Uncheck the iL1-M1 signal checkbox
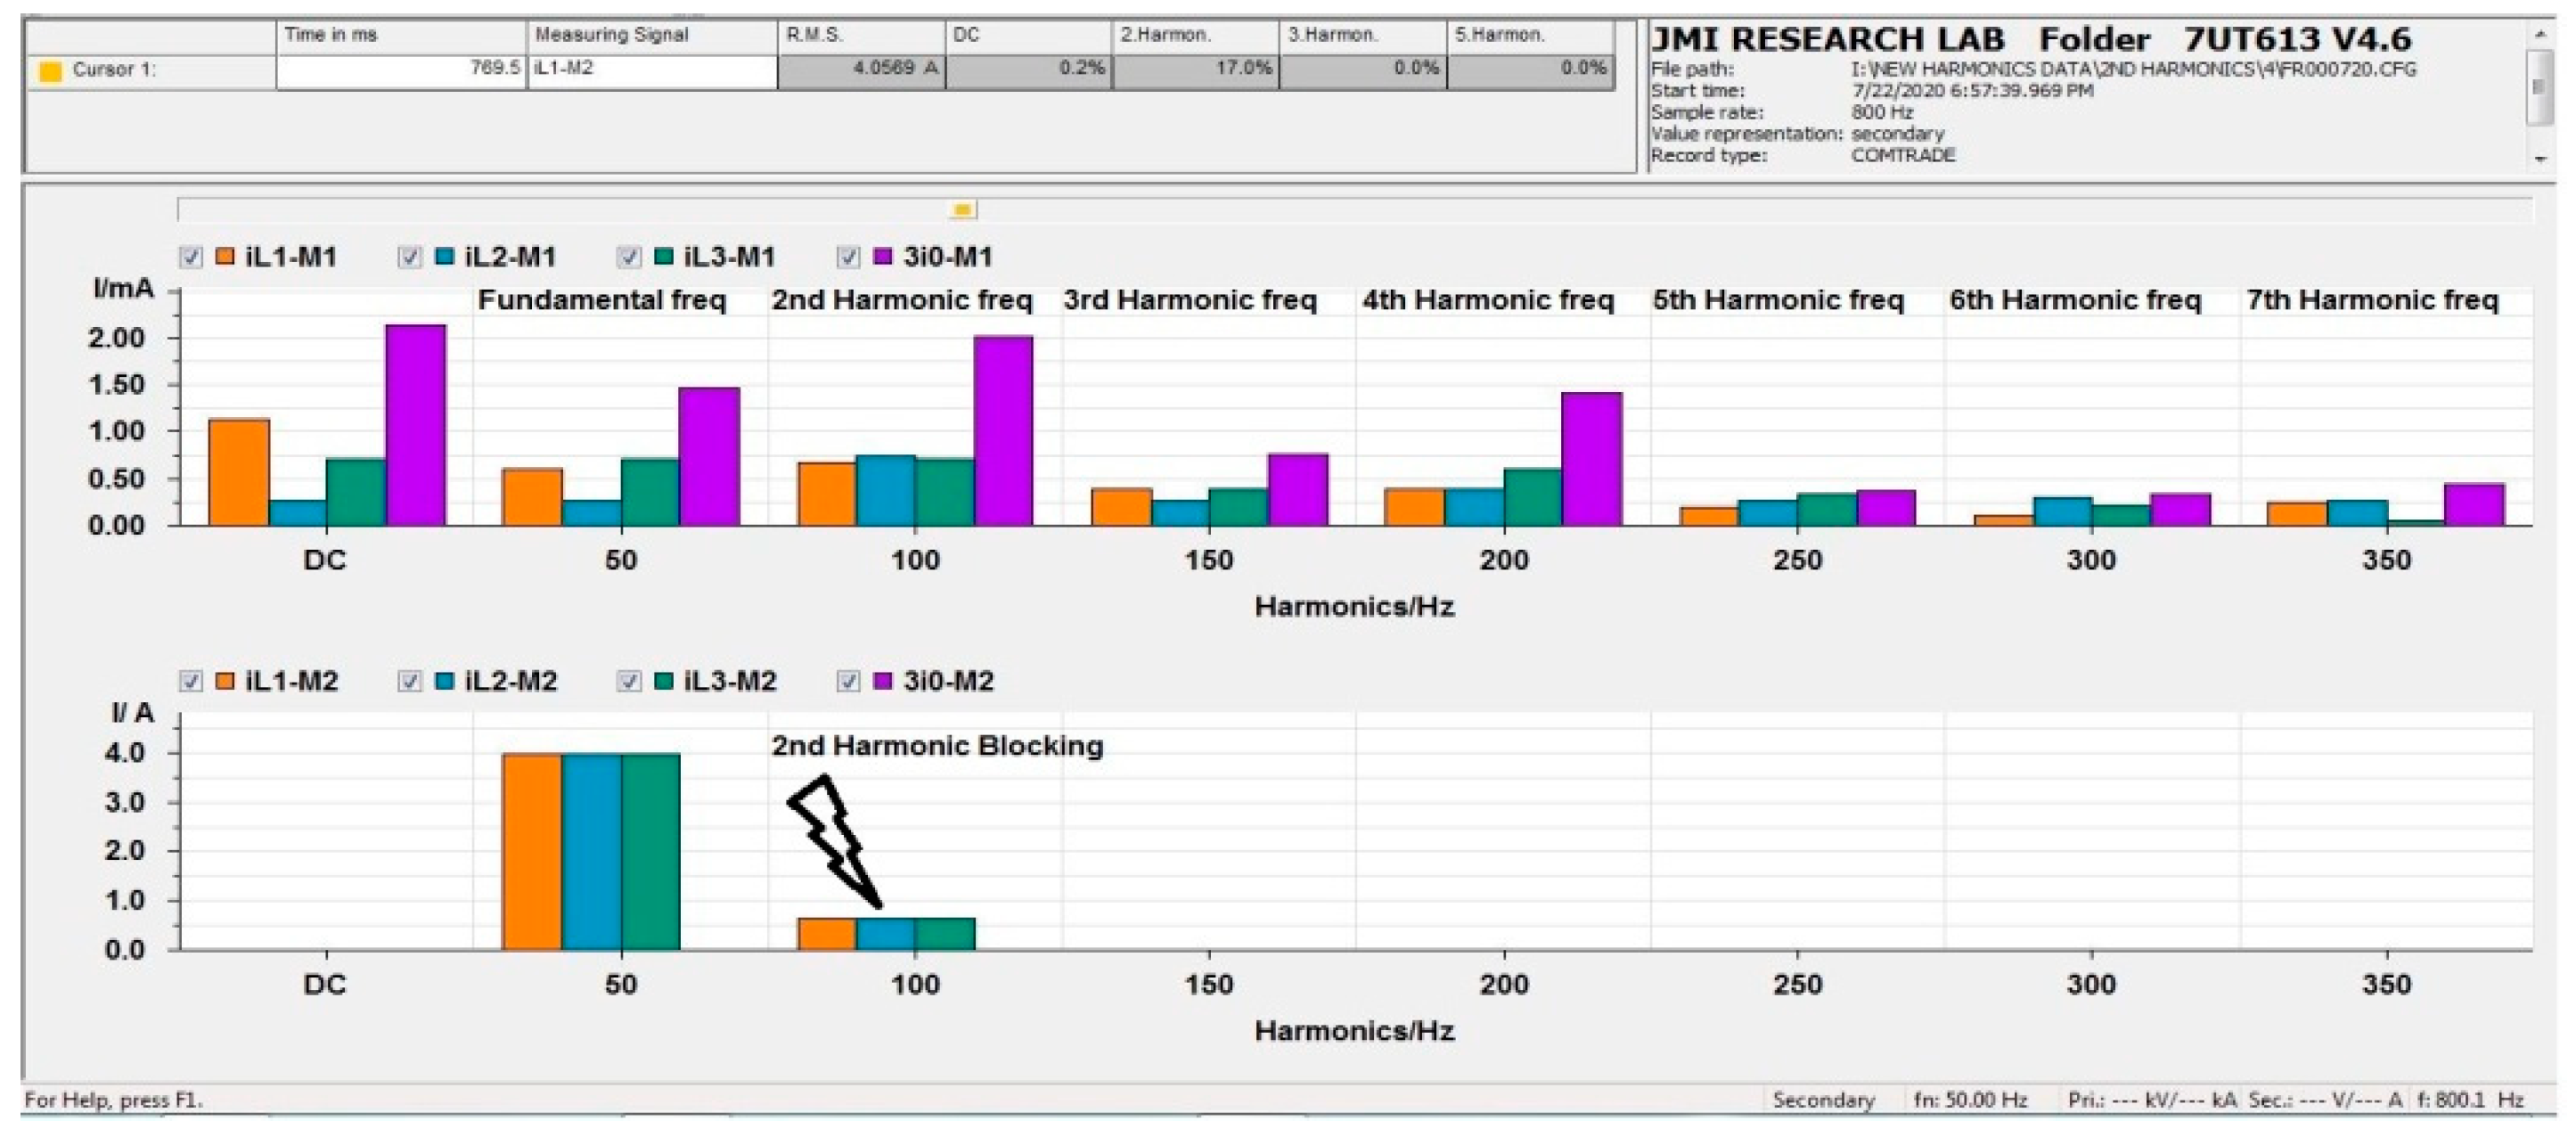Viewport: 2576px width, 1137px height. tap(191, 257)
